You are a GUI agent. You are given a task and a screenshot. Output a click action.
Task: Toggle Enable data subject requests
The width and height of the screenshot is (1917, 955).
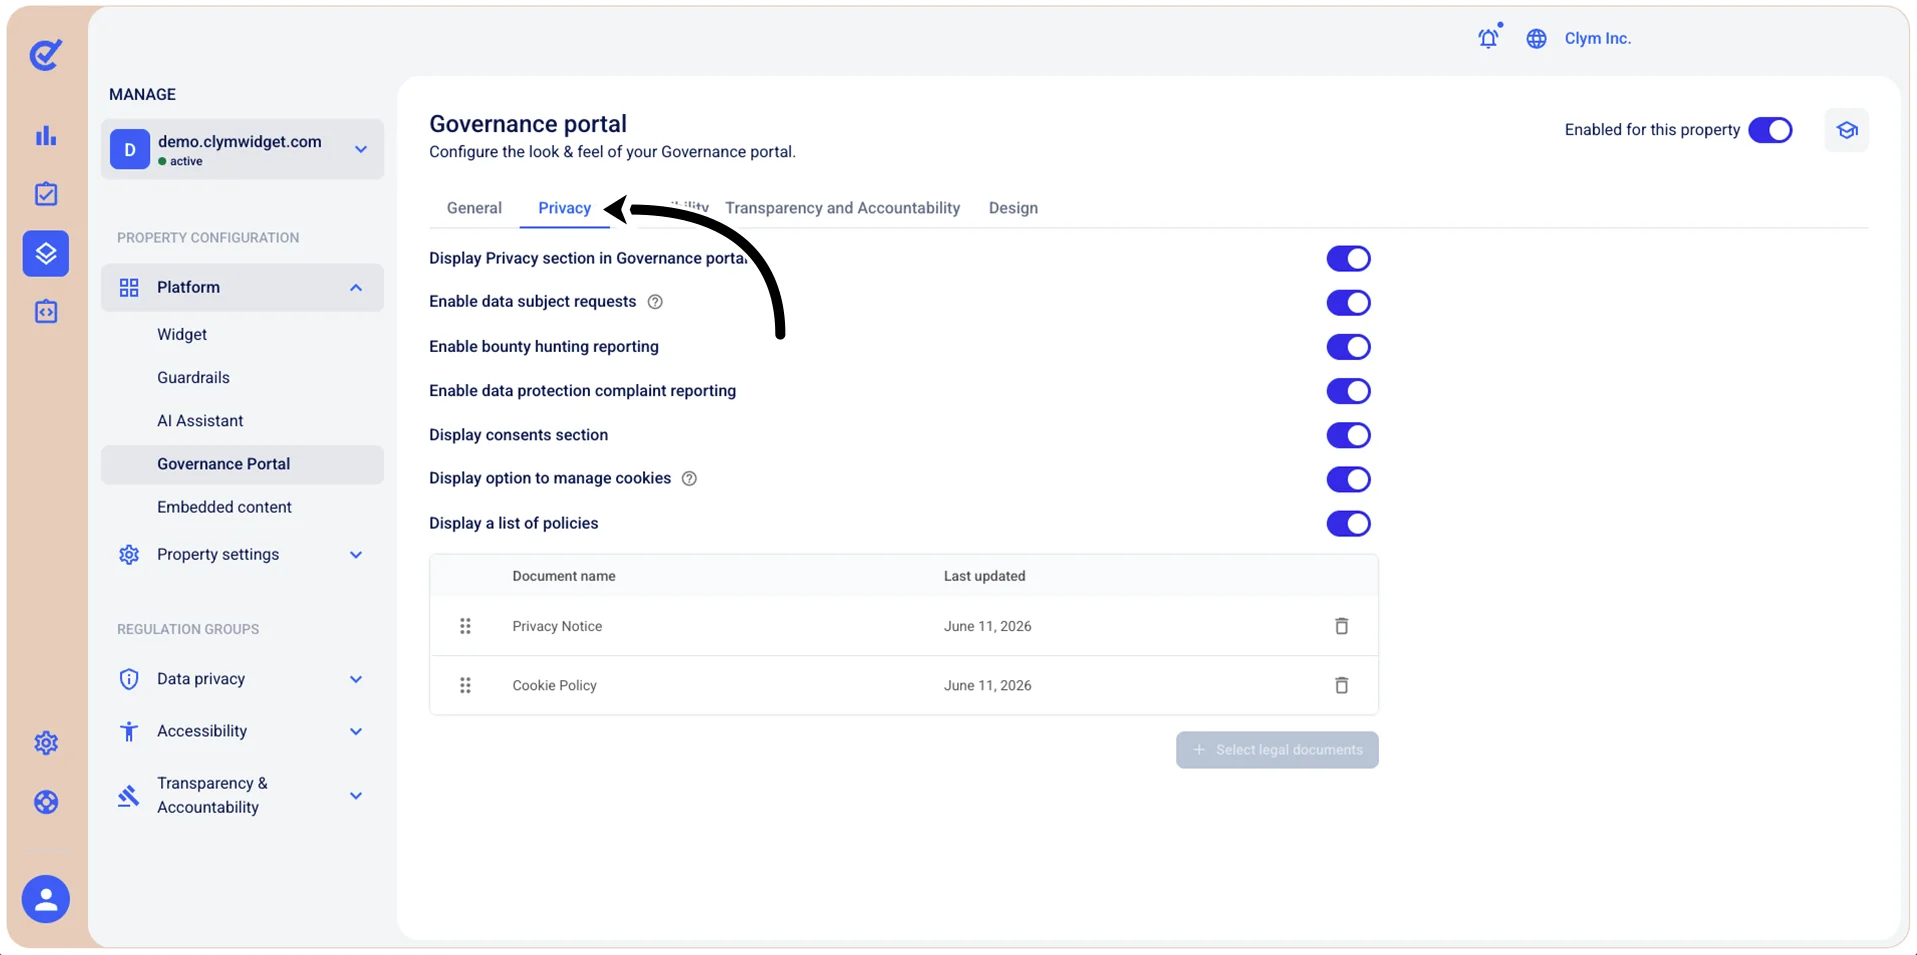click(x=1348, y=303)
